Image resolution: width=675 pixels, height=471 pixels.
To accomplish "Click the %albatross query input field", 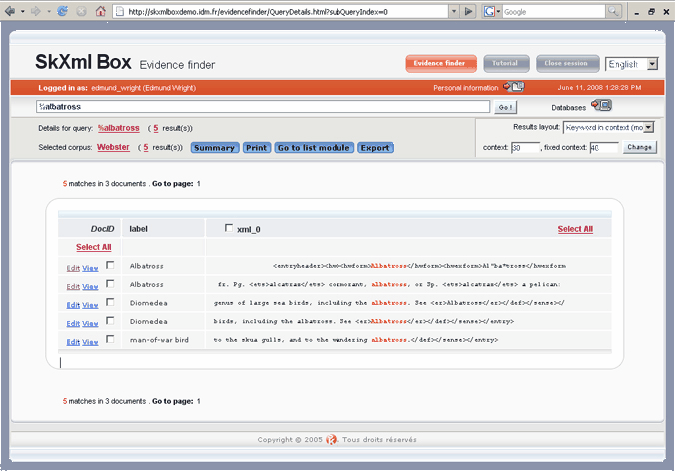I will (x=263, y=107).
